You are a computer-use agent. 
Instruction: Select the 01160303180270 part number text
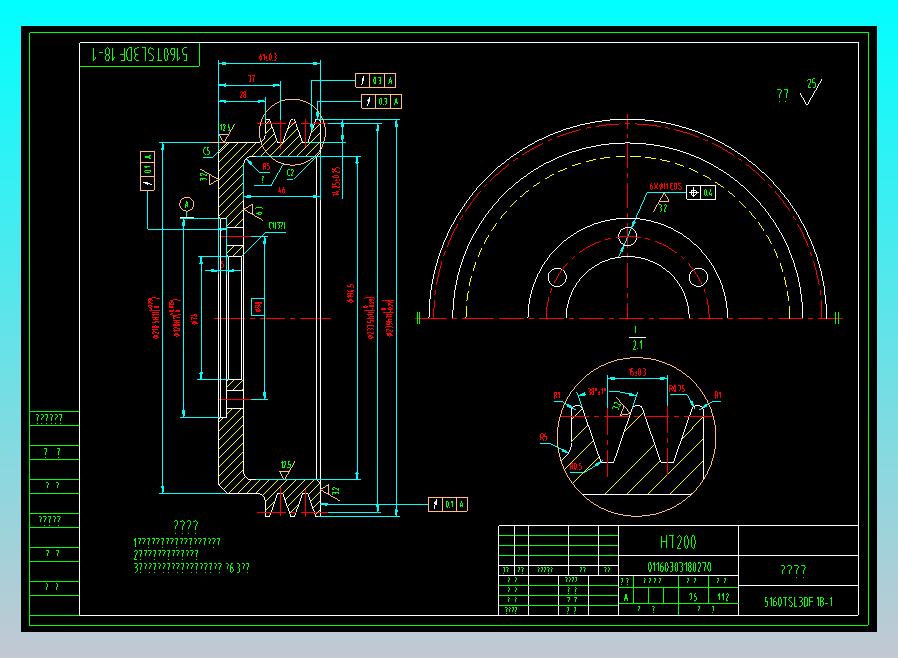click(x=679, y=567)
